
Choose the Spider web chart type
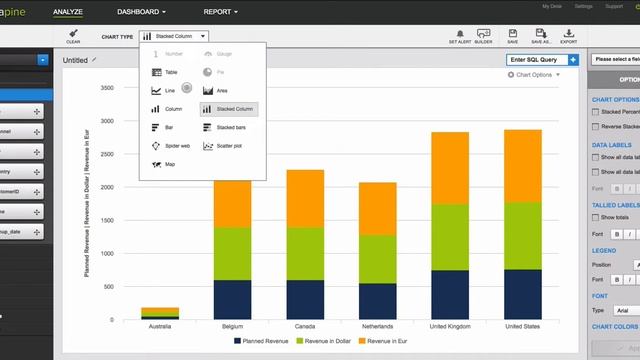(171, 146)
